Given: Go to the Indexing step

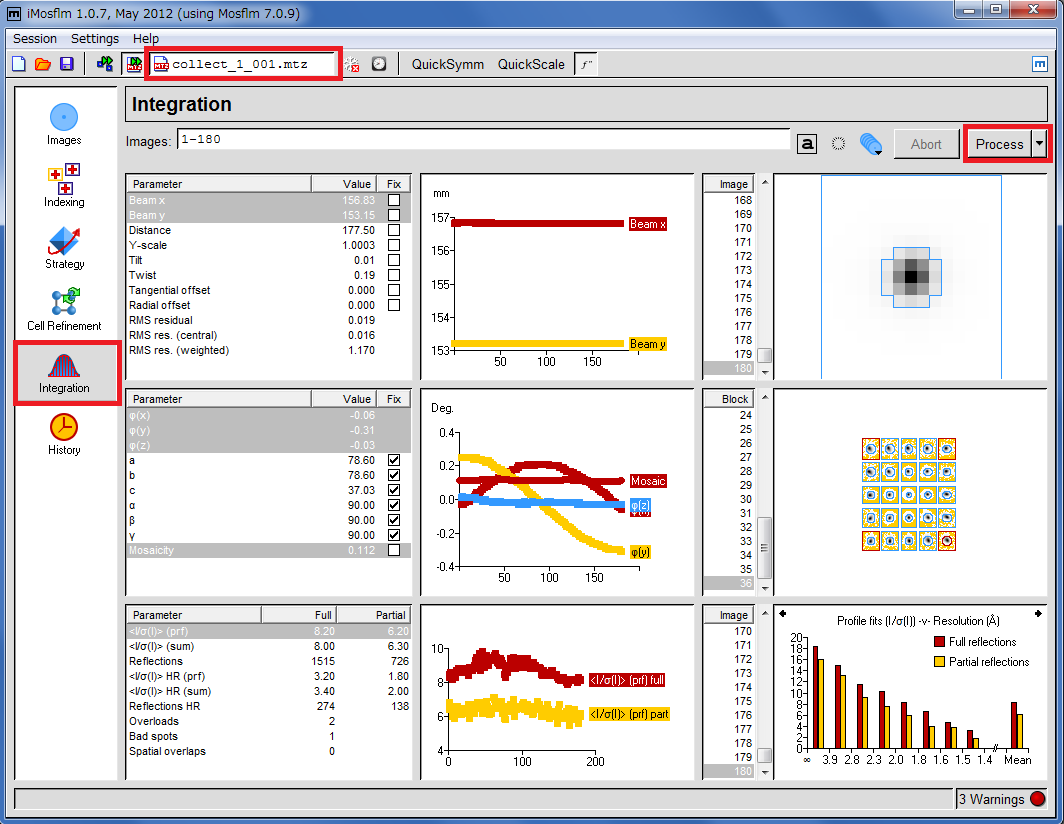Looking at the screenshot, I should tap(64, 186).
